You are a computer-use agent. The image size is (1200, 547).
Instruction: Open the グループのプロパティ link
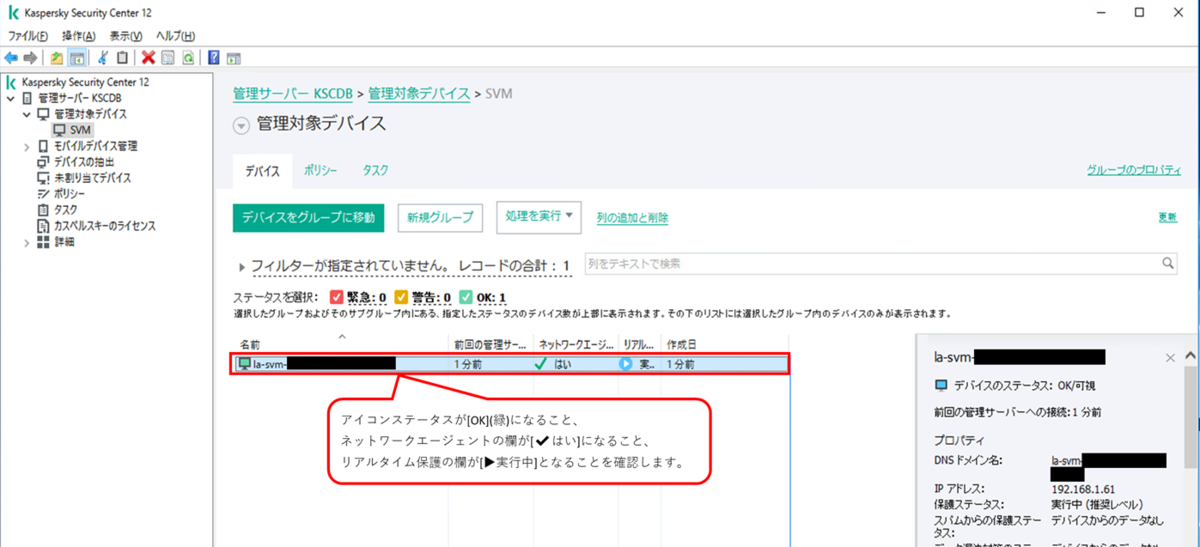click(1133, 171)
